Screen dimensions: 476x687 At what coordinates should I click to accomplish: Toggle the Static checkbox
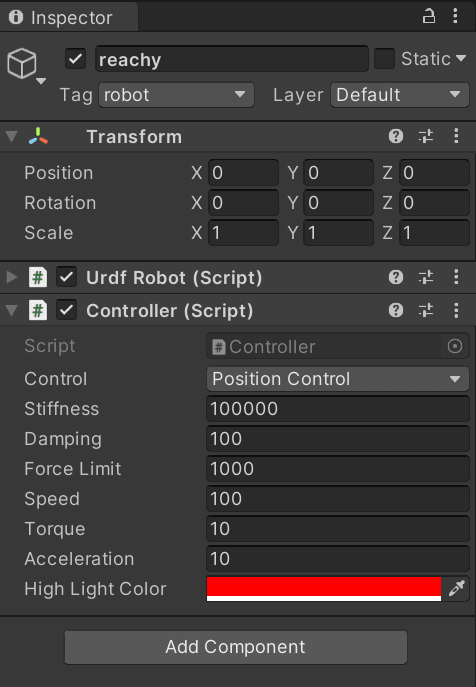[x=384, y=59]
